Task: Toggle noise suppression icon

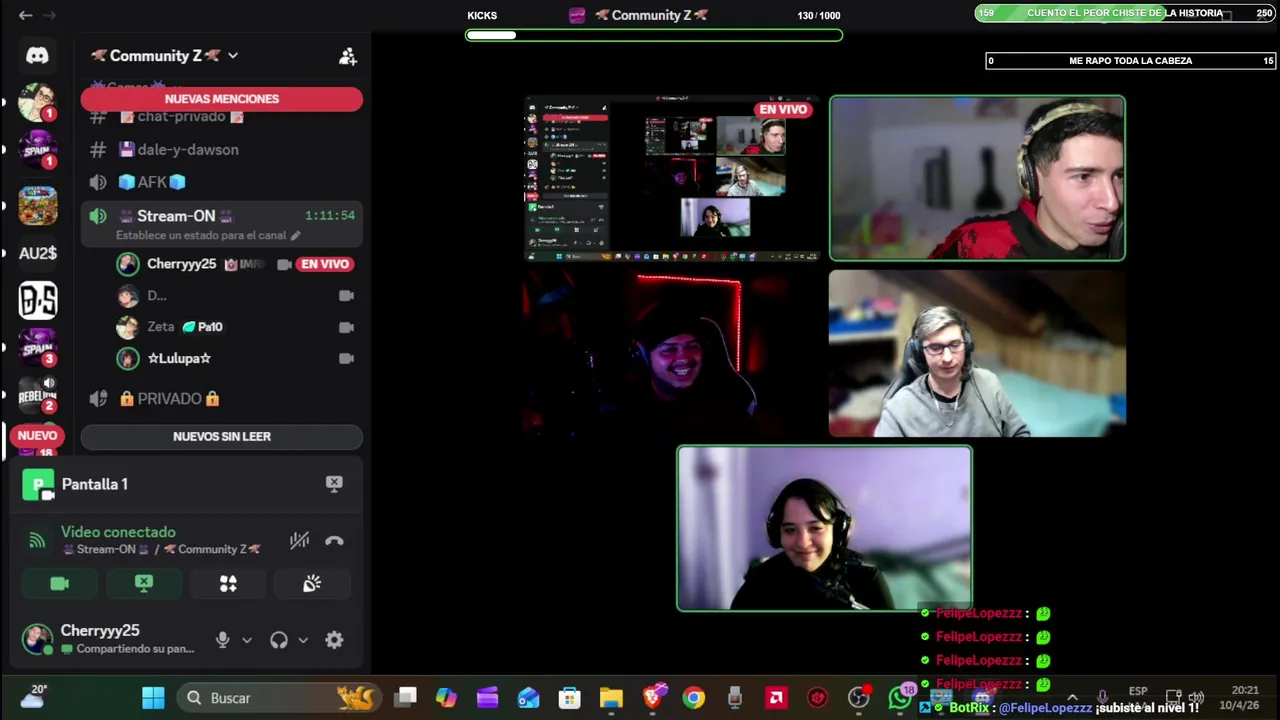Action: pos(299,541)
